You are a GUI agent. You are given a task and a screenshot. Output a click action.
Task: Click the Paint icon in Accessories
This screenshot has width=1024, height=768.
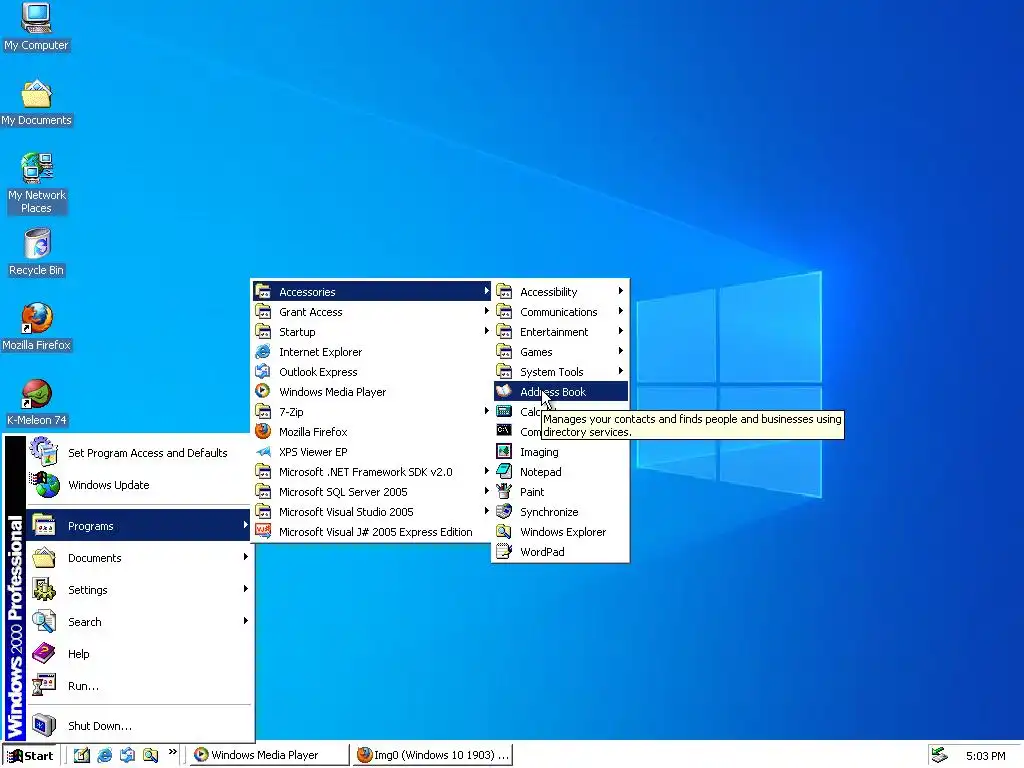tap(504, 490)
